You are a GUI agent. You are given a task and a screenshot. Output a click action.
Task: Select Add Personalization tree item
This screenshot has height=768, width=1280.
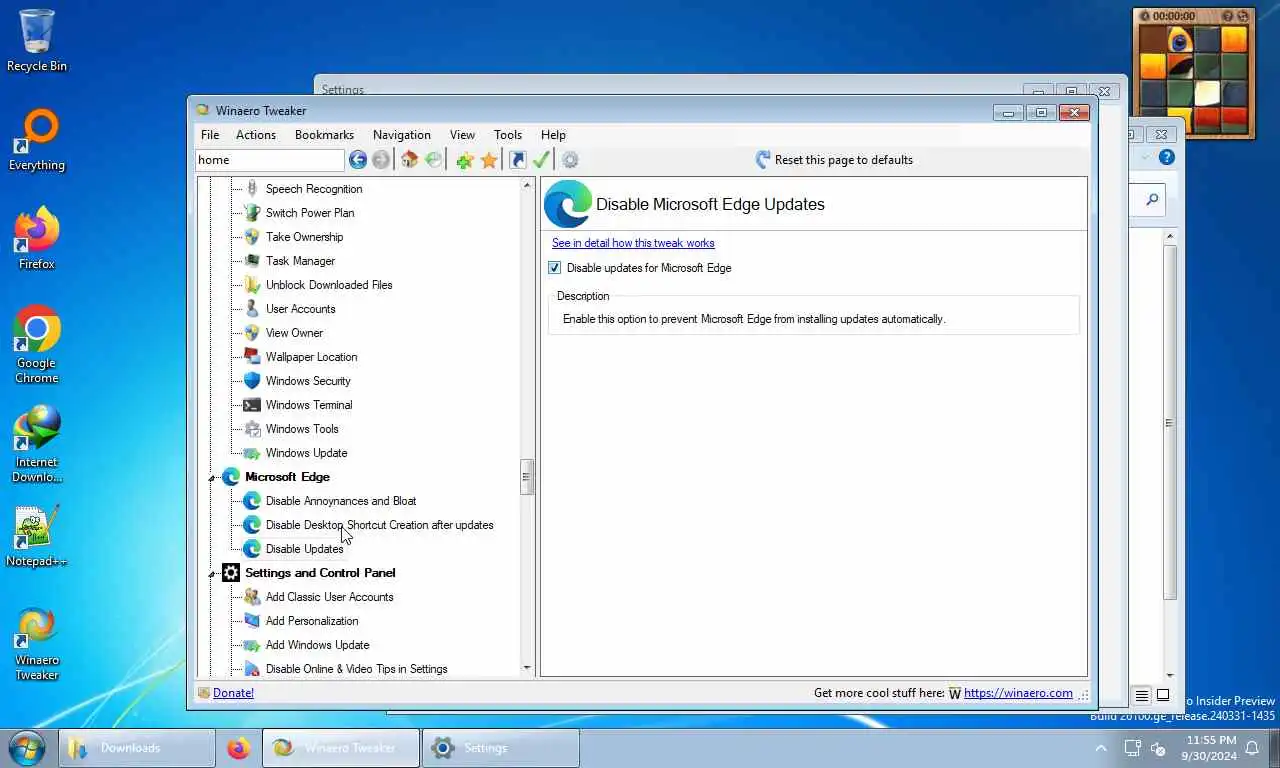312,621
